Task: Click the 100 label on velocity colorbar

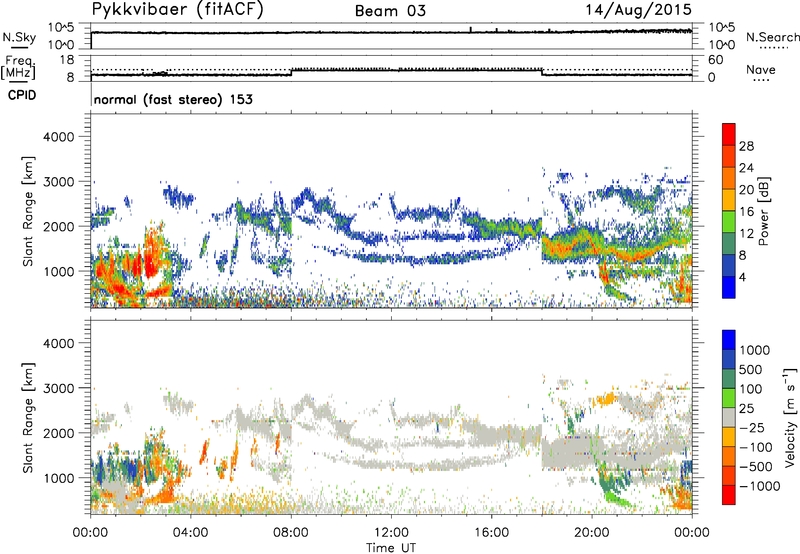Action: (x=750, y=389)
